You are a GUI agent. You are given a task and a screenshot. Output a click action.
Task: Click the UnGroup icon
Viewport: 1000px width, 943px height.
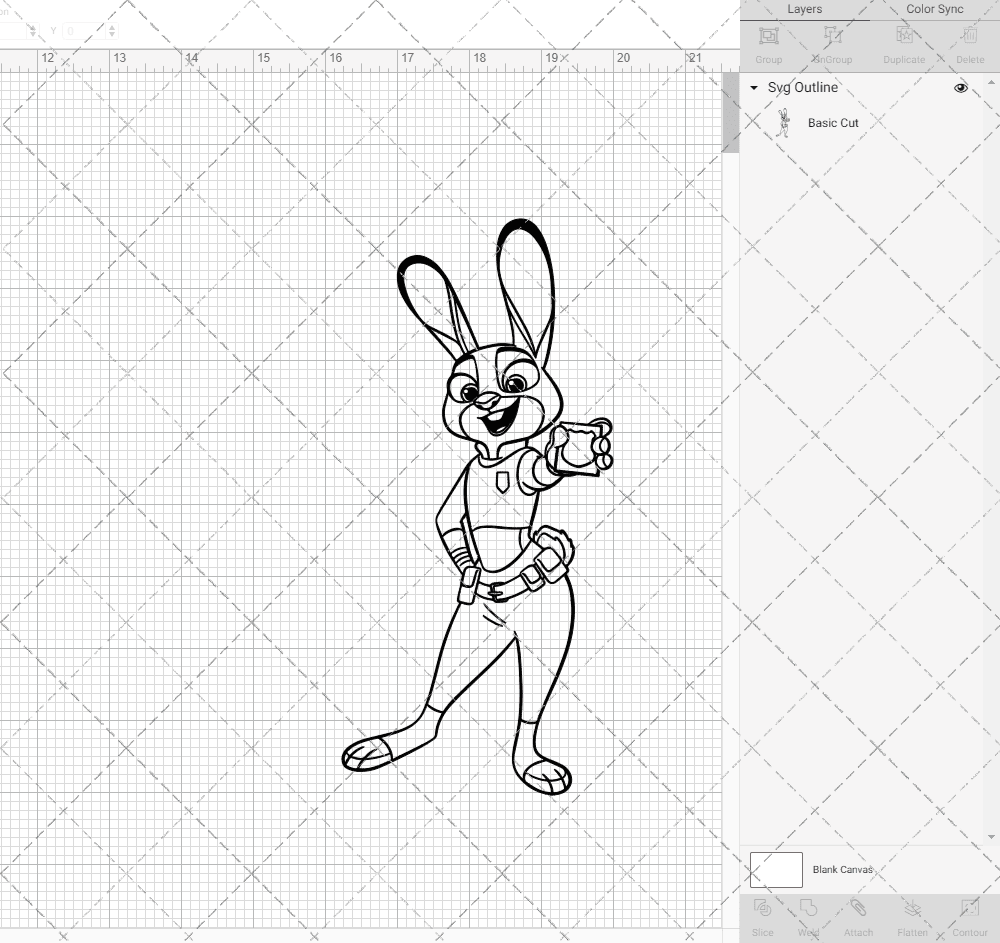coord(832,36)
